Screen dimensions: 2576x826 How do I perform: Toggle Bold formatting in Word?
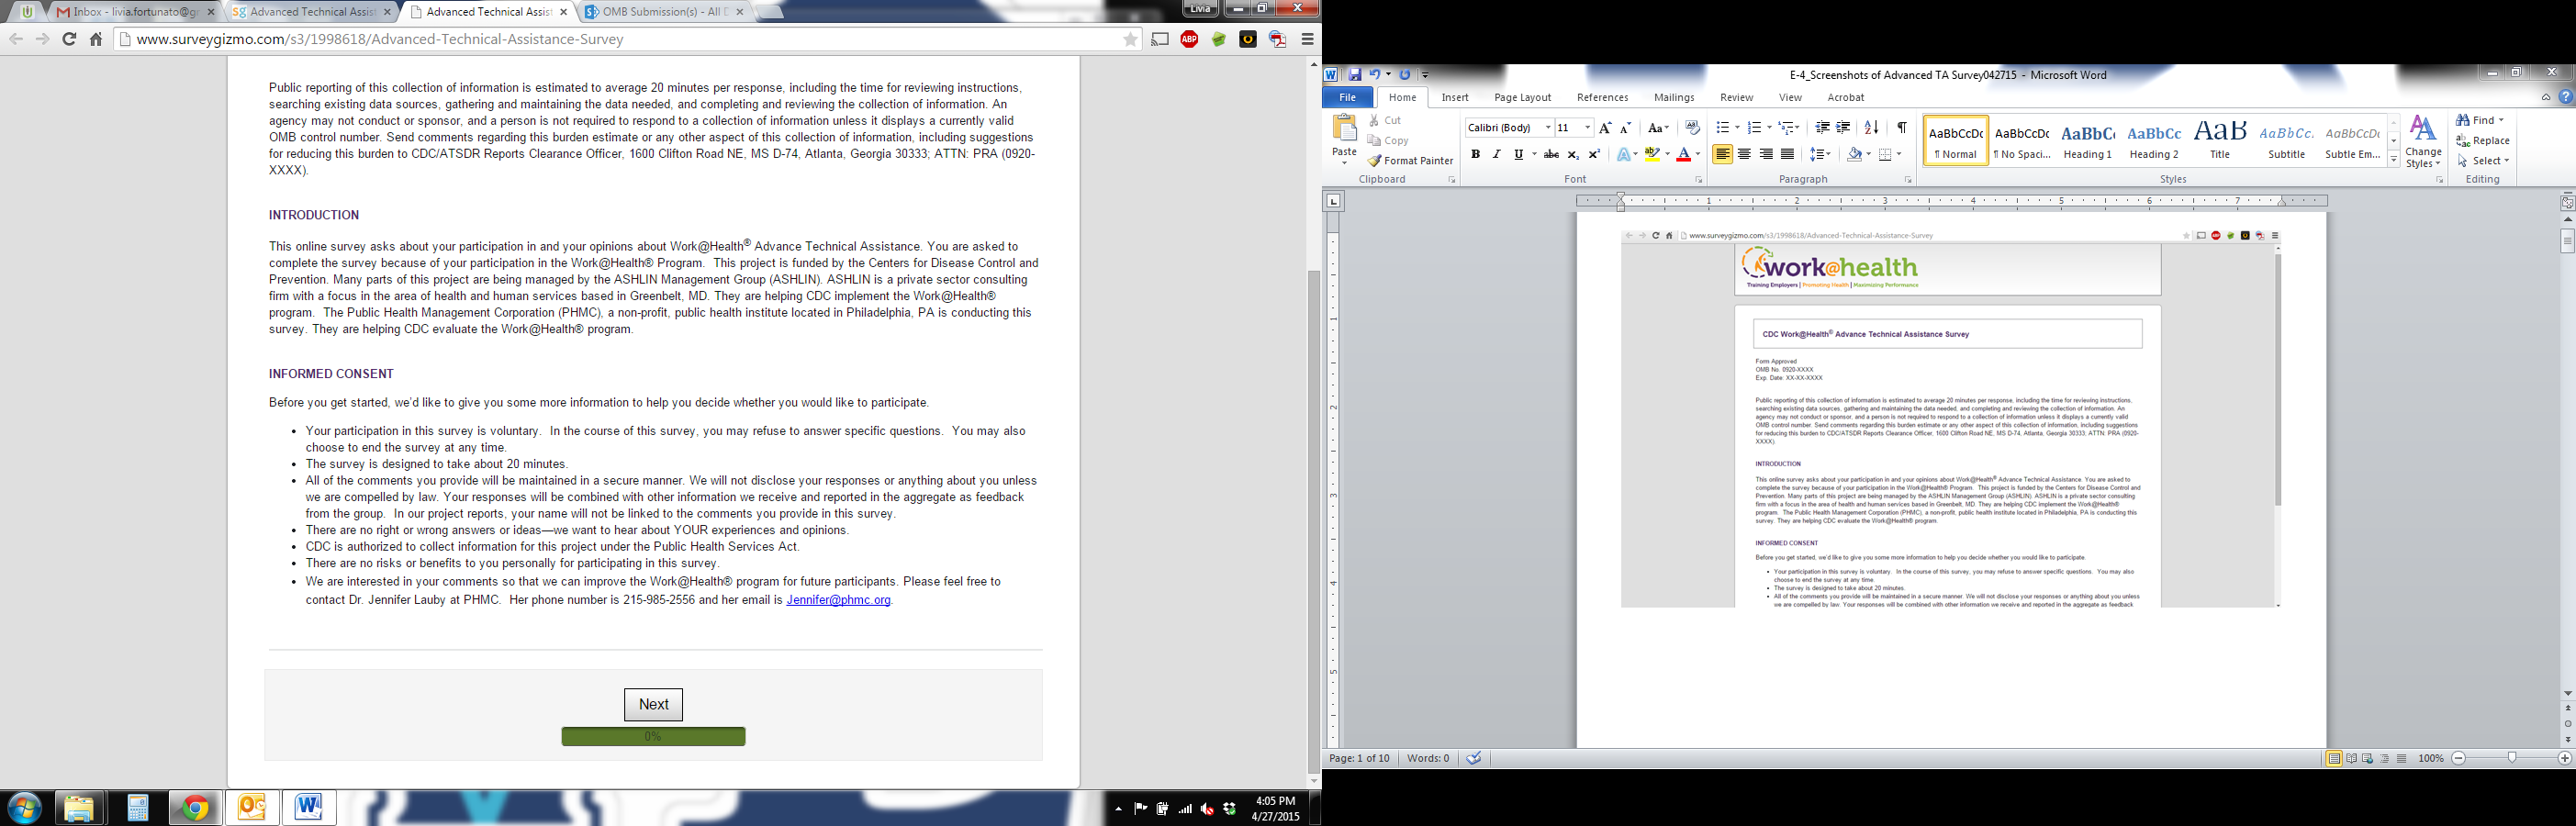coord(1475,154)
